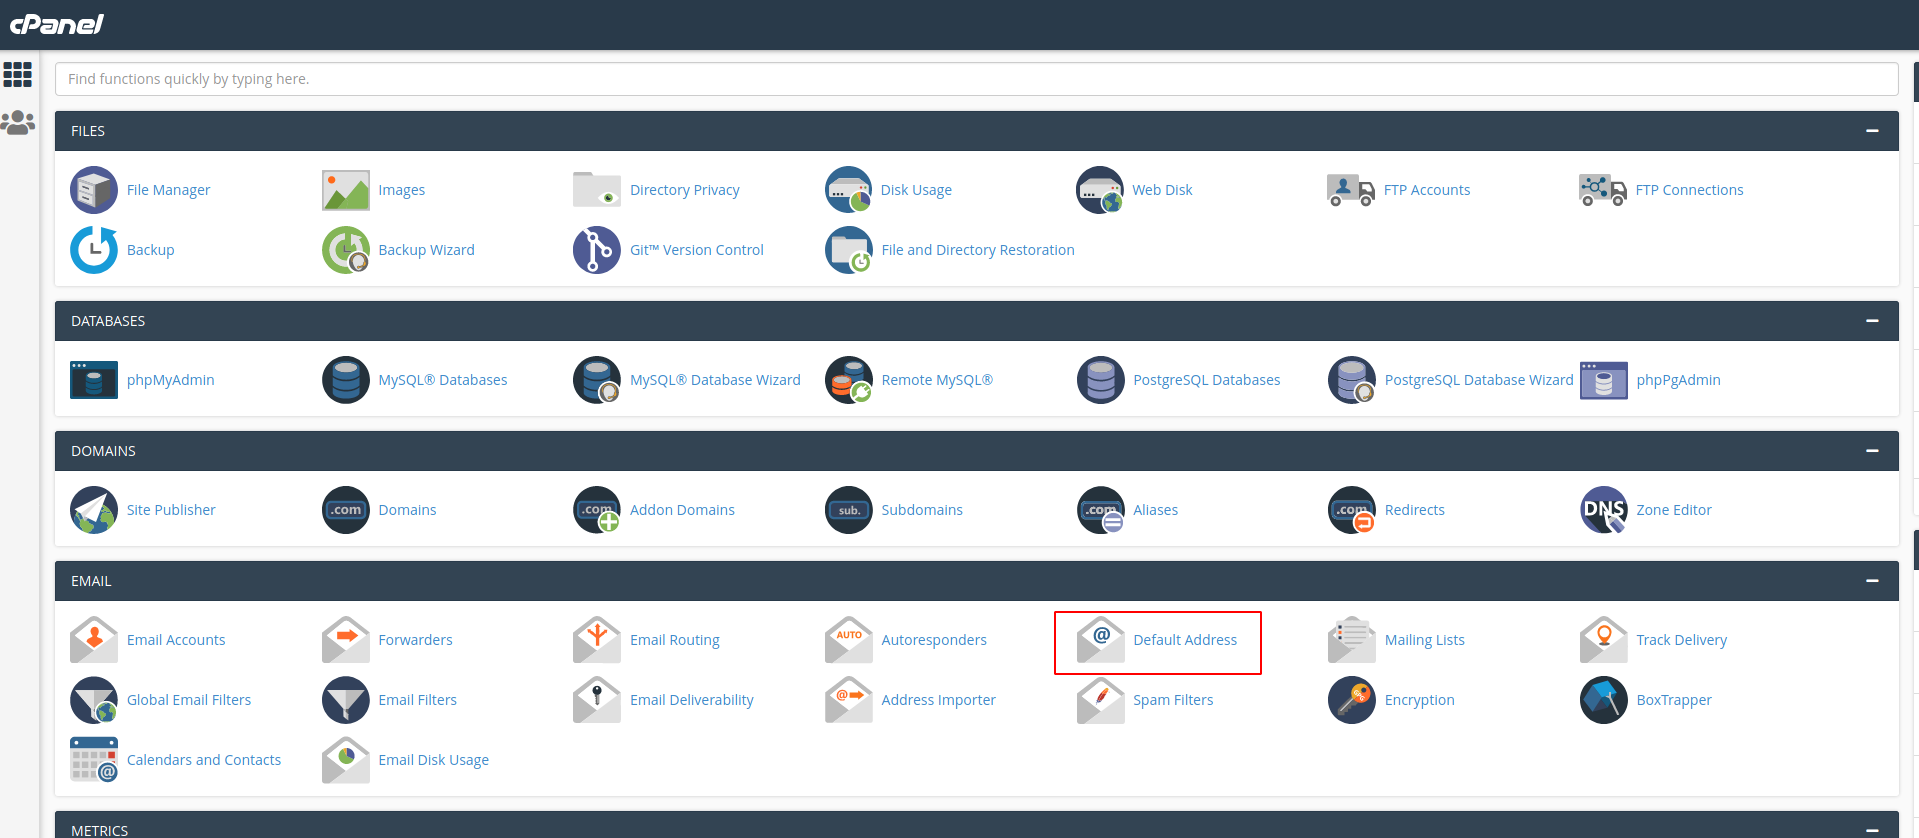Screen dimensions: 1919x838
Task: Click the Calendars and Contacts icon
Action: point(94,760)
